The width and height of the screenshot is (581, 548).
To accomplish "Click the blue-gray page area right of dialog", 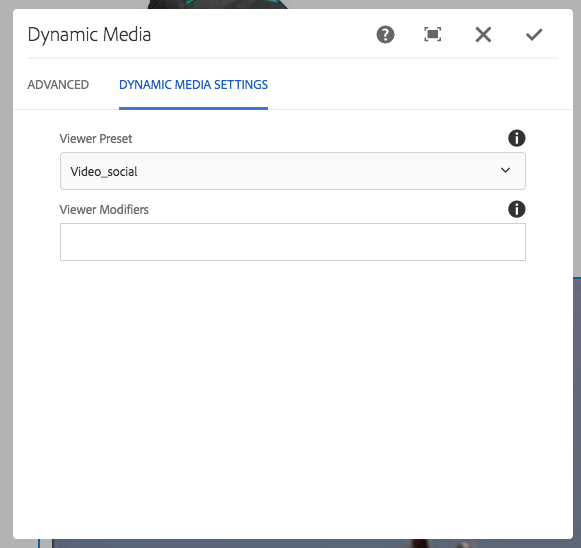I will click(x=577, y=408).
